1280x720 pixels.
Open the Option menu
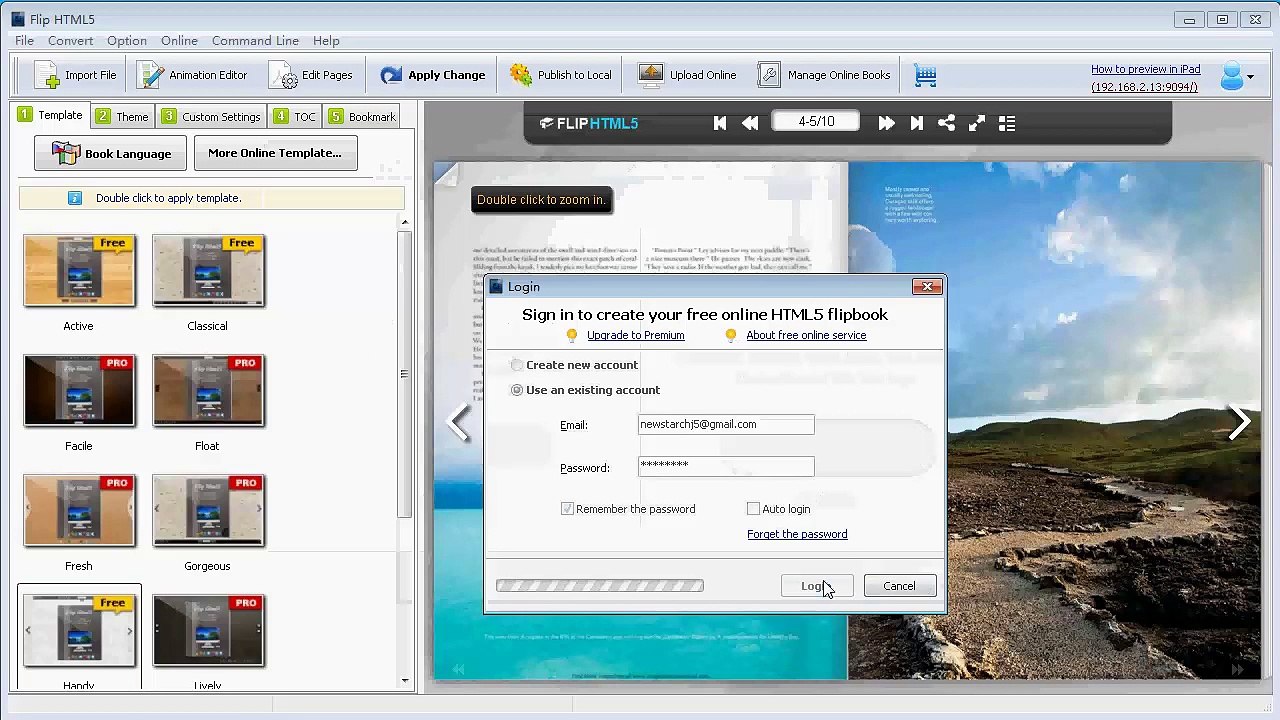(127, 41)
